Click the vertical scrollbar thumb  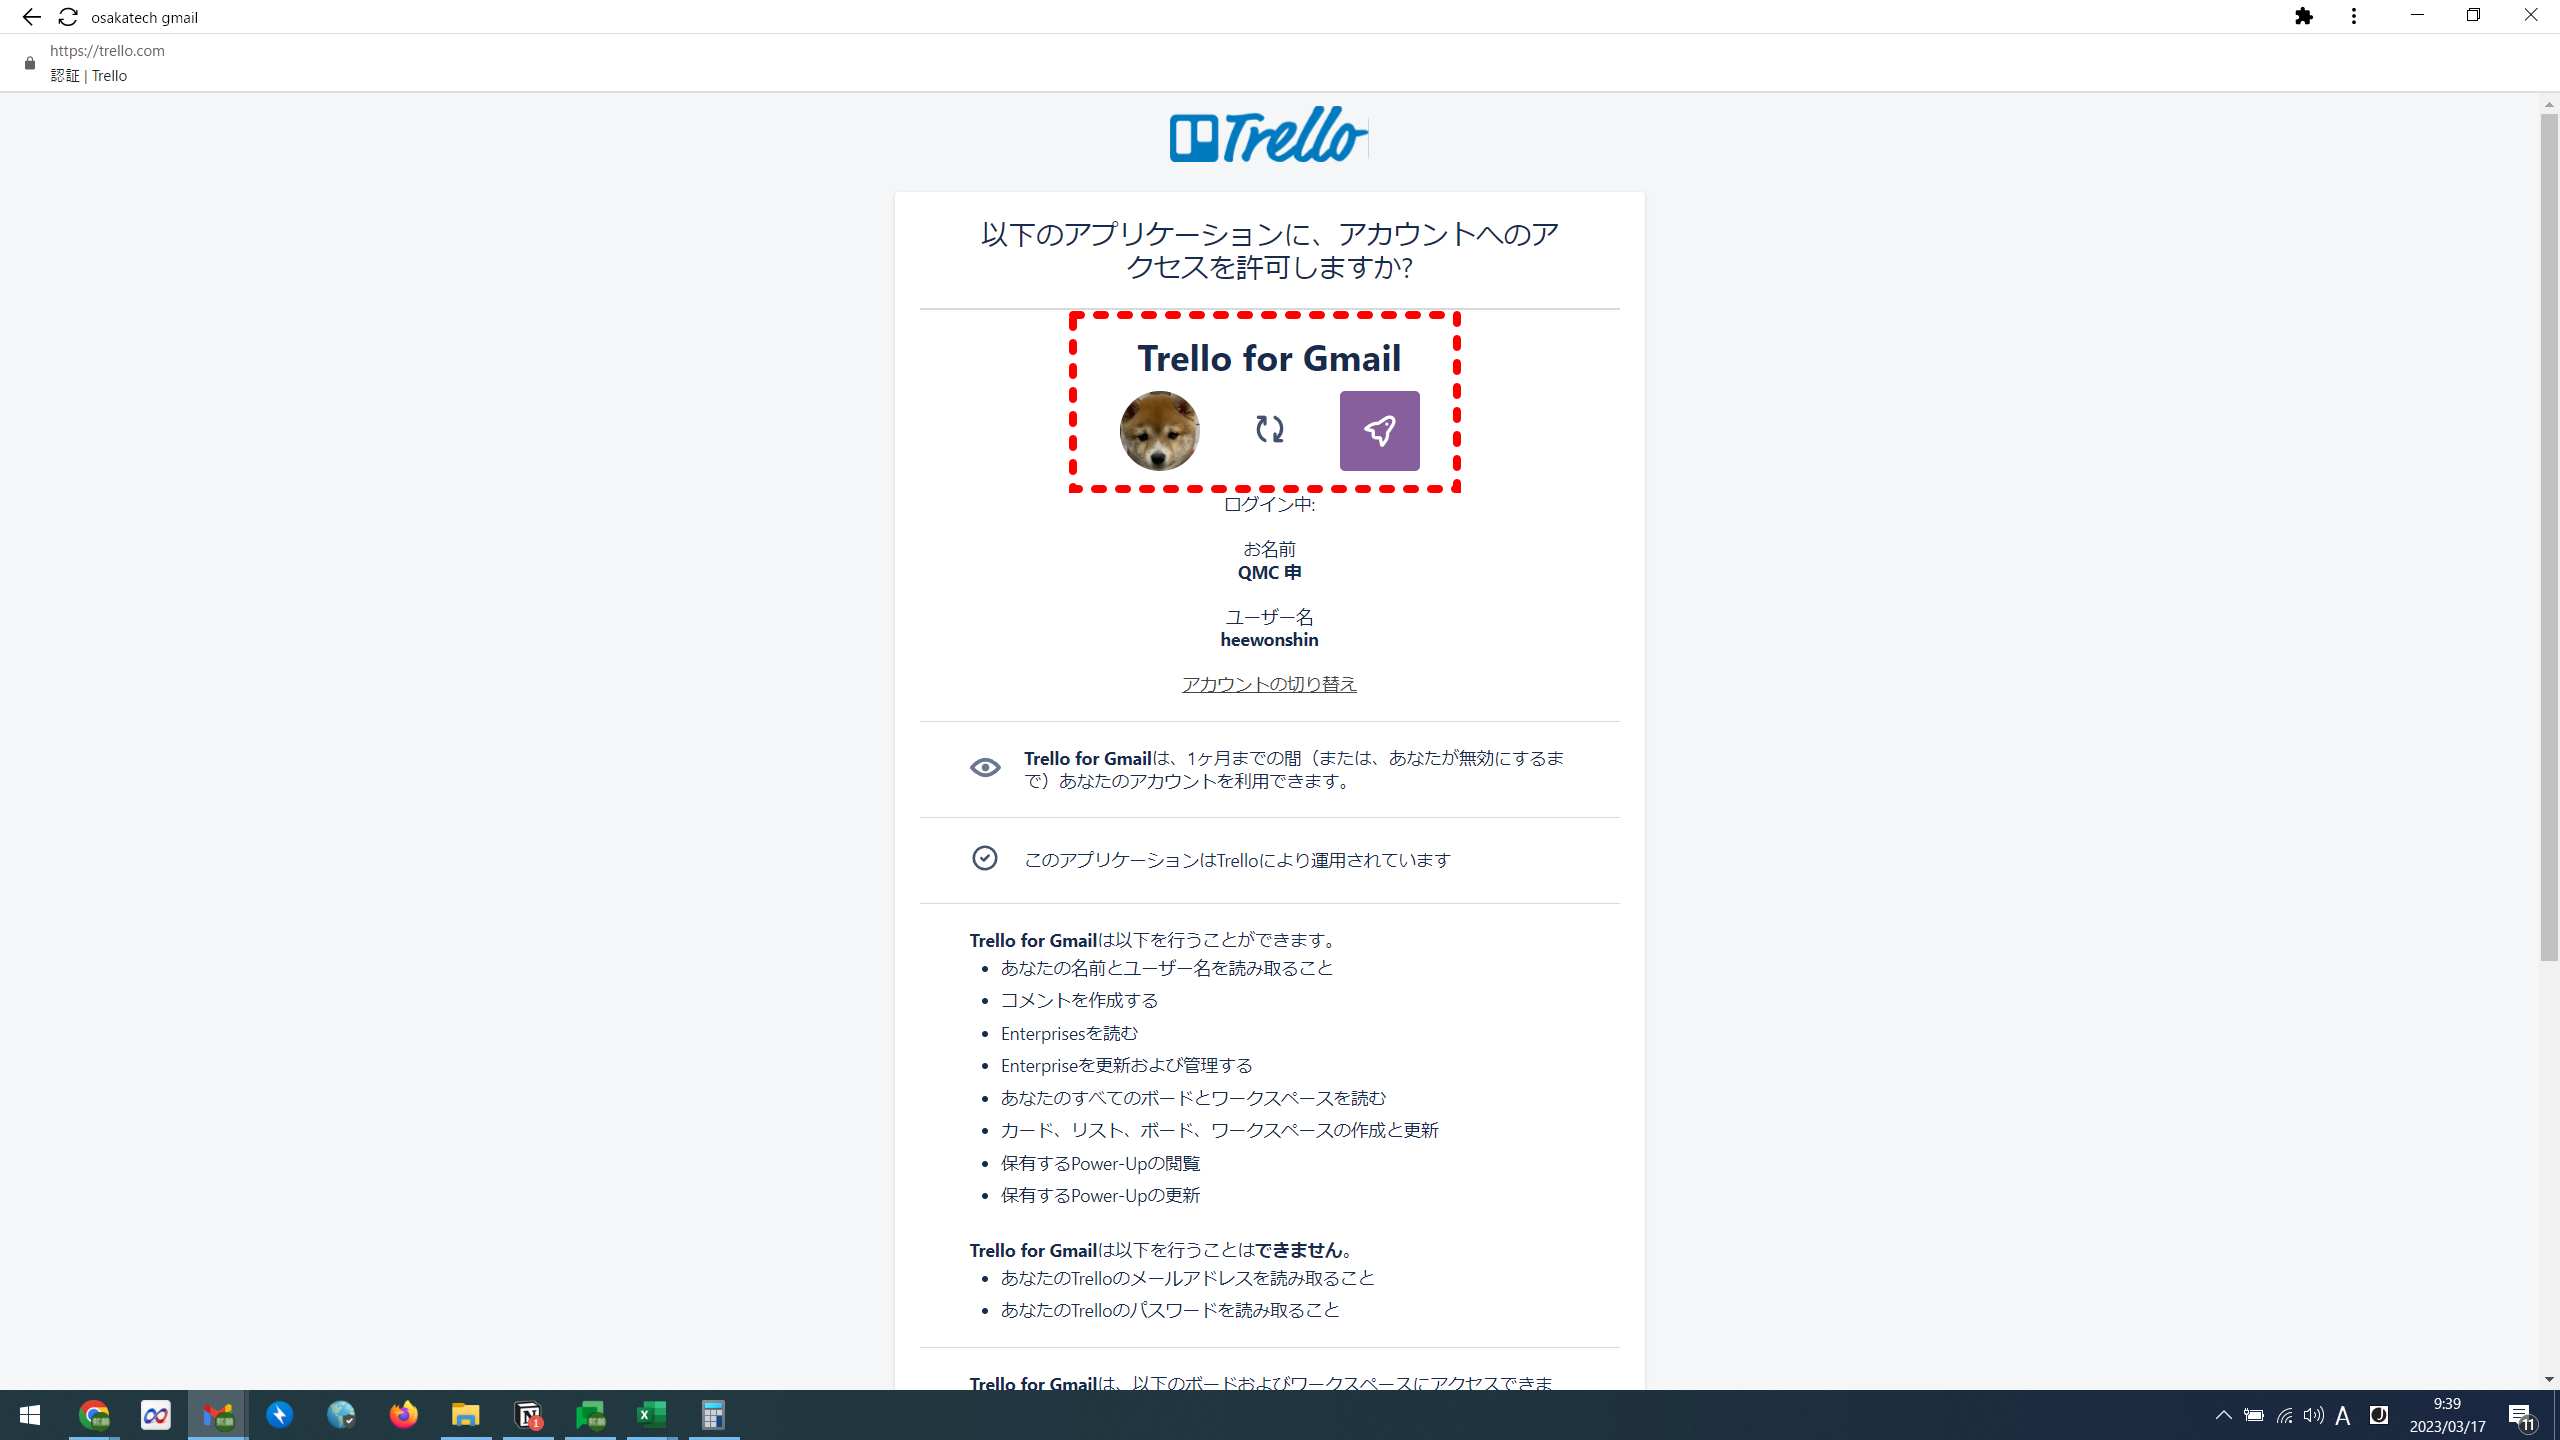tap(2549, 537)
